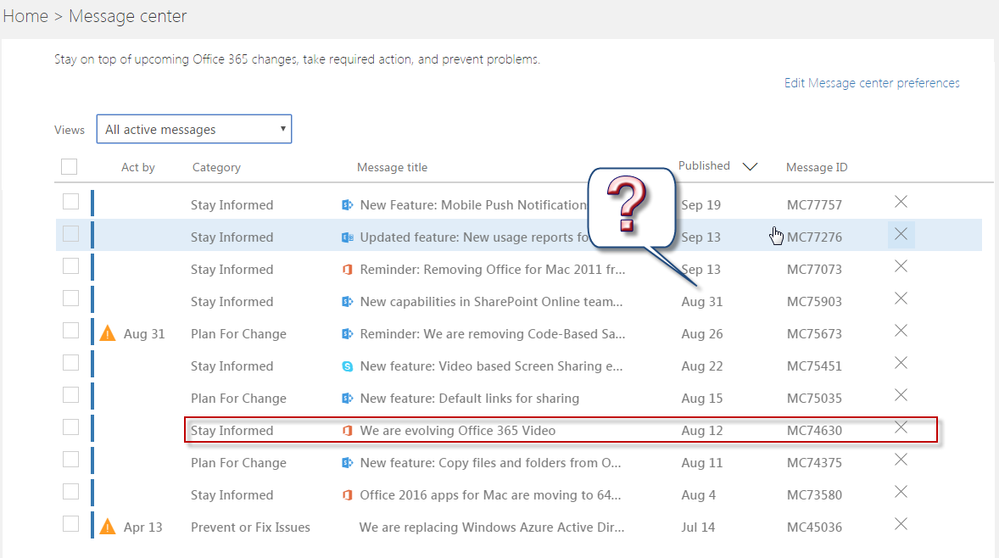Toggle sort order arrow next to Published
The height and width of the screenshot is (558, 999).
[x=750, y=166]
